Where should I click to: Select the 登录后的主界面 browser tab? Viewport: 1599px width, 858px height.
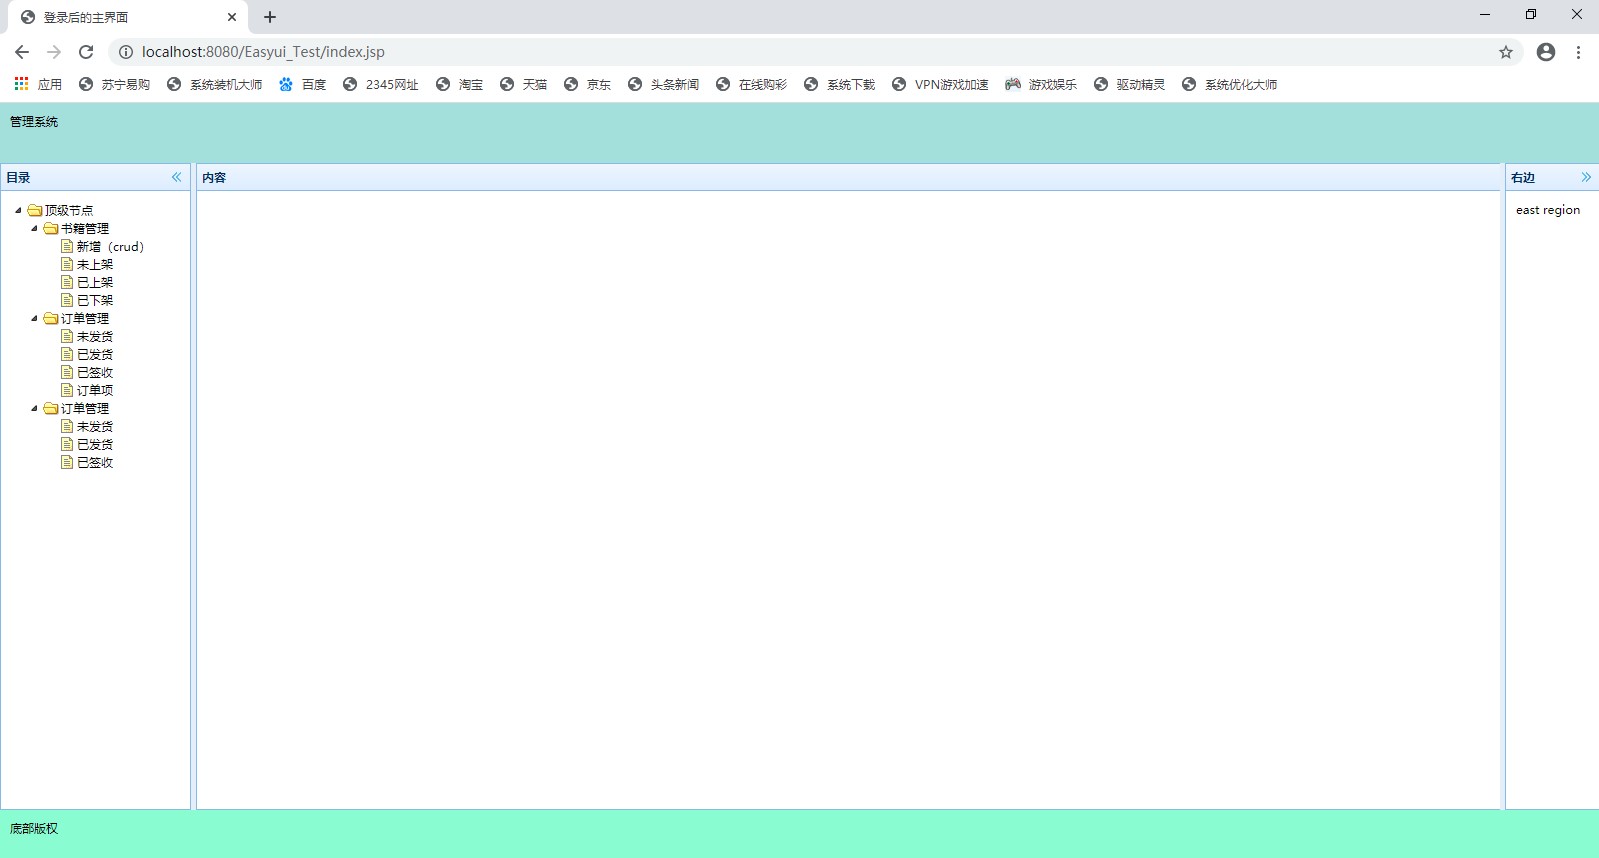click(x=126, y=17)
